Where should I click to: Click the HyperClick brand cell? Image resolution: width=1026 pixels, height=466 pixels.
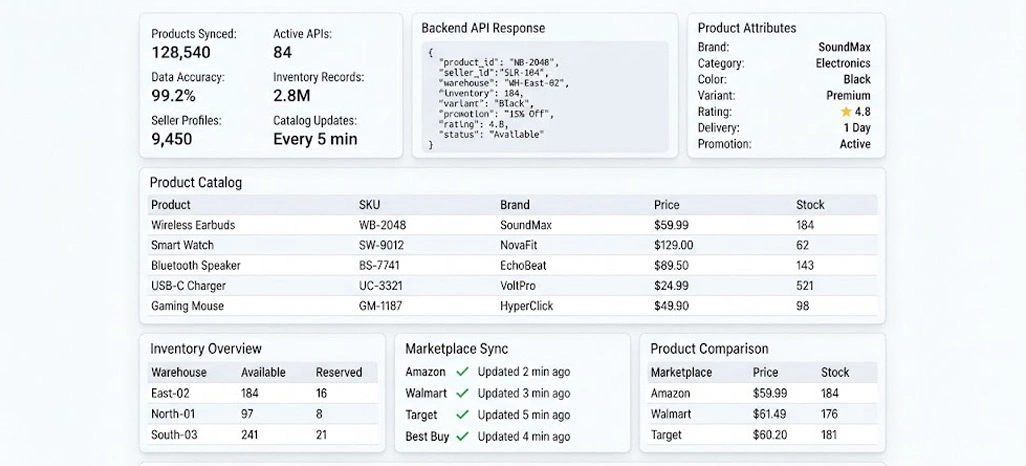pos(527,306)
